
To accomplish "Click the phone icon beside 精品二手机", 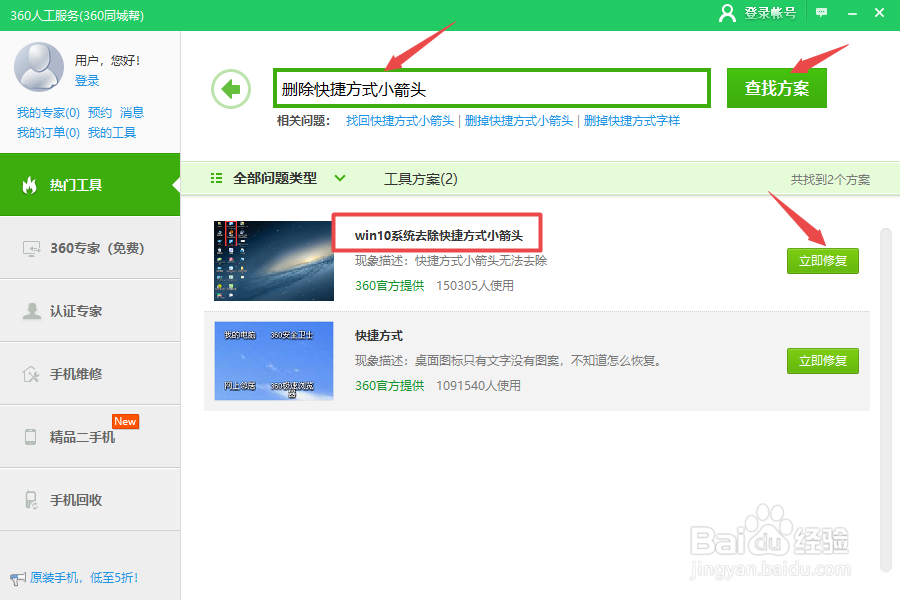I will pyautogui.click(x=31, y=437).
